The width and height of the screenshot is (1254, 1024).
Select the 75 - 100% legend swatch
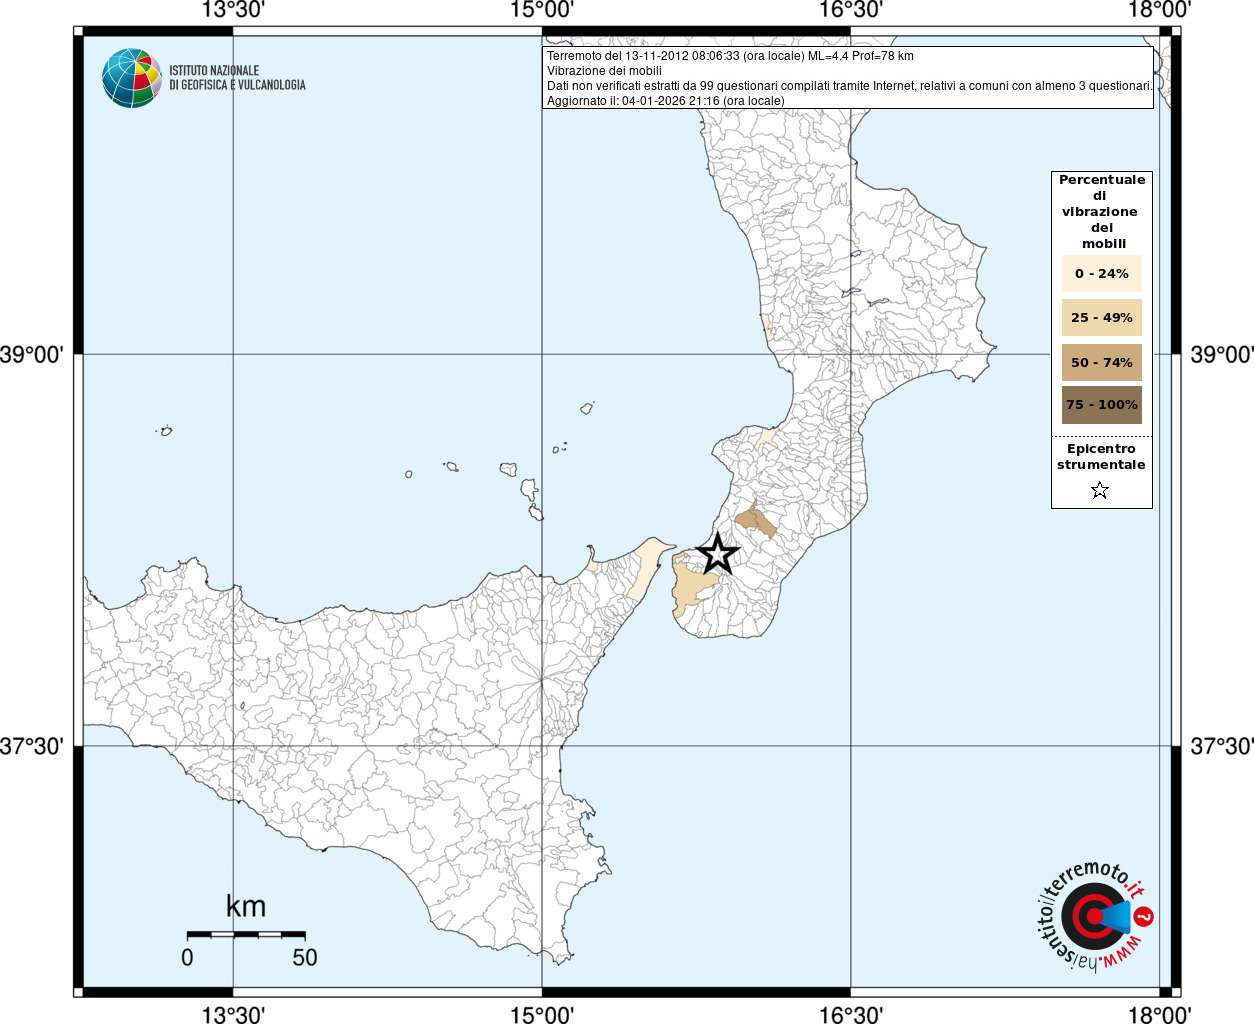[1102, 405]
